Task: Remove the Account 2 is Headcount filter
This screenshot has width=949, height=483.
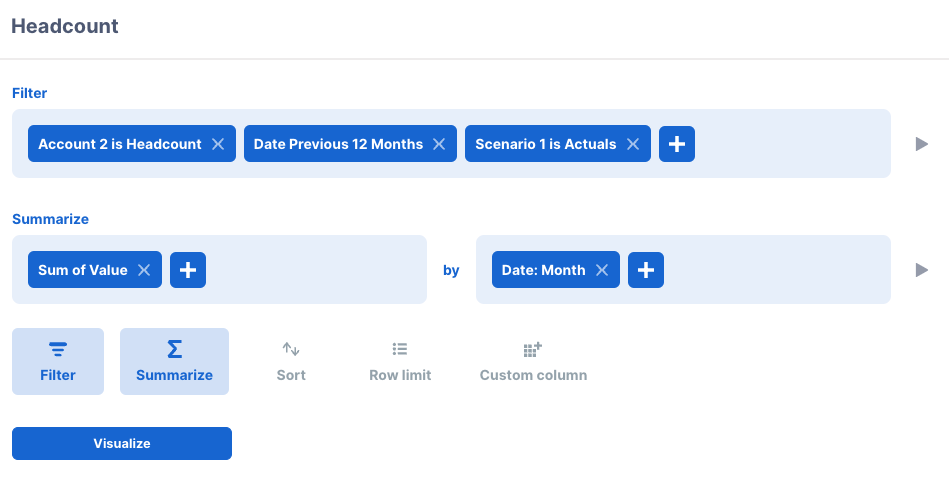Action: pos(218,144)
